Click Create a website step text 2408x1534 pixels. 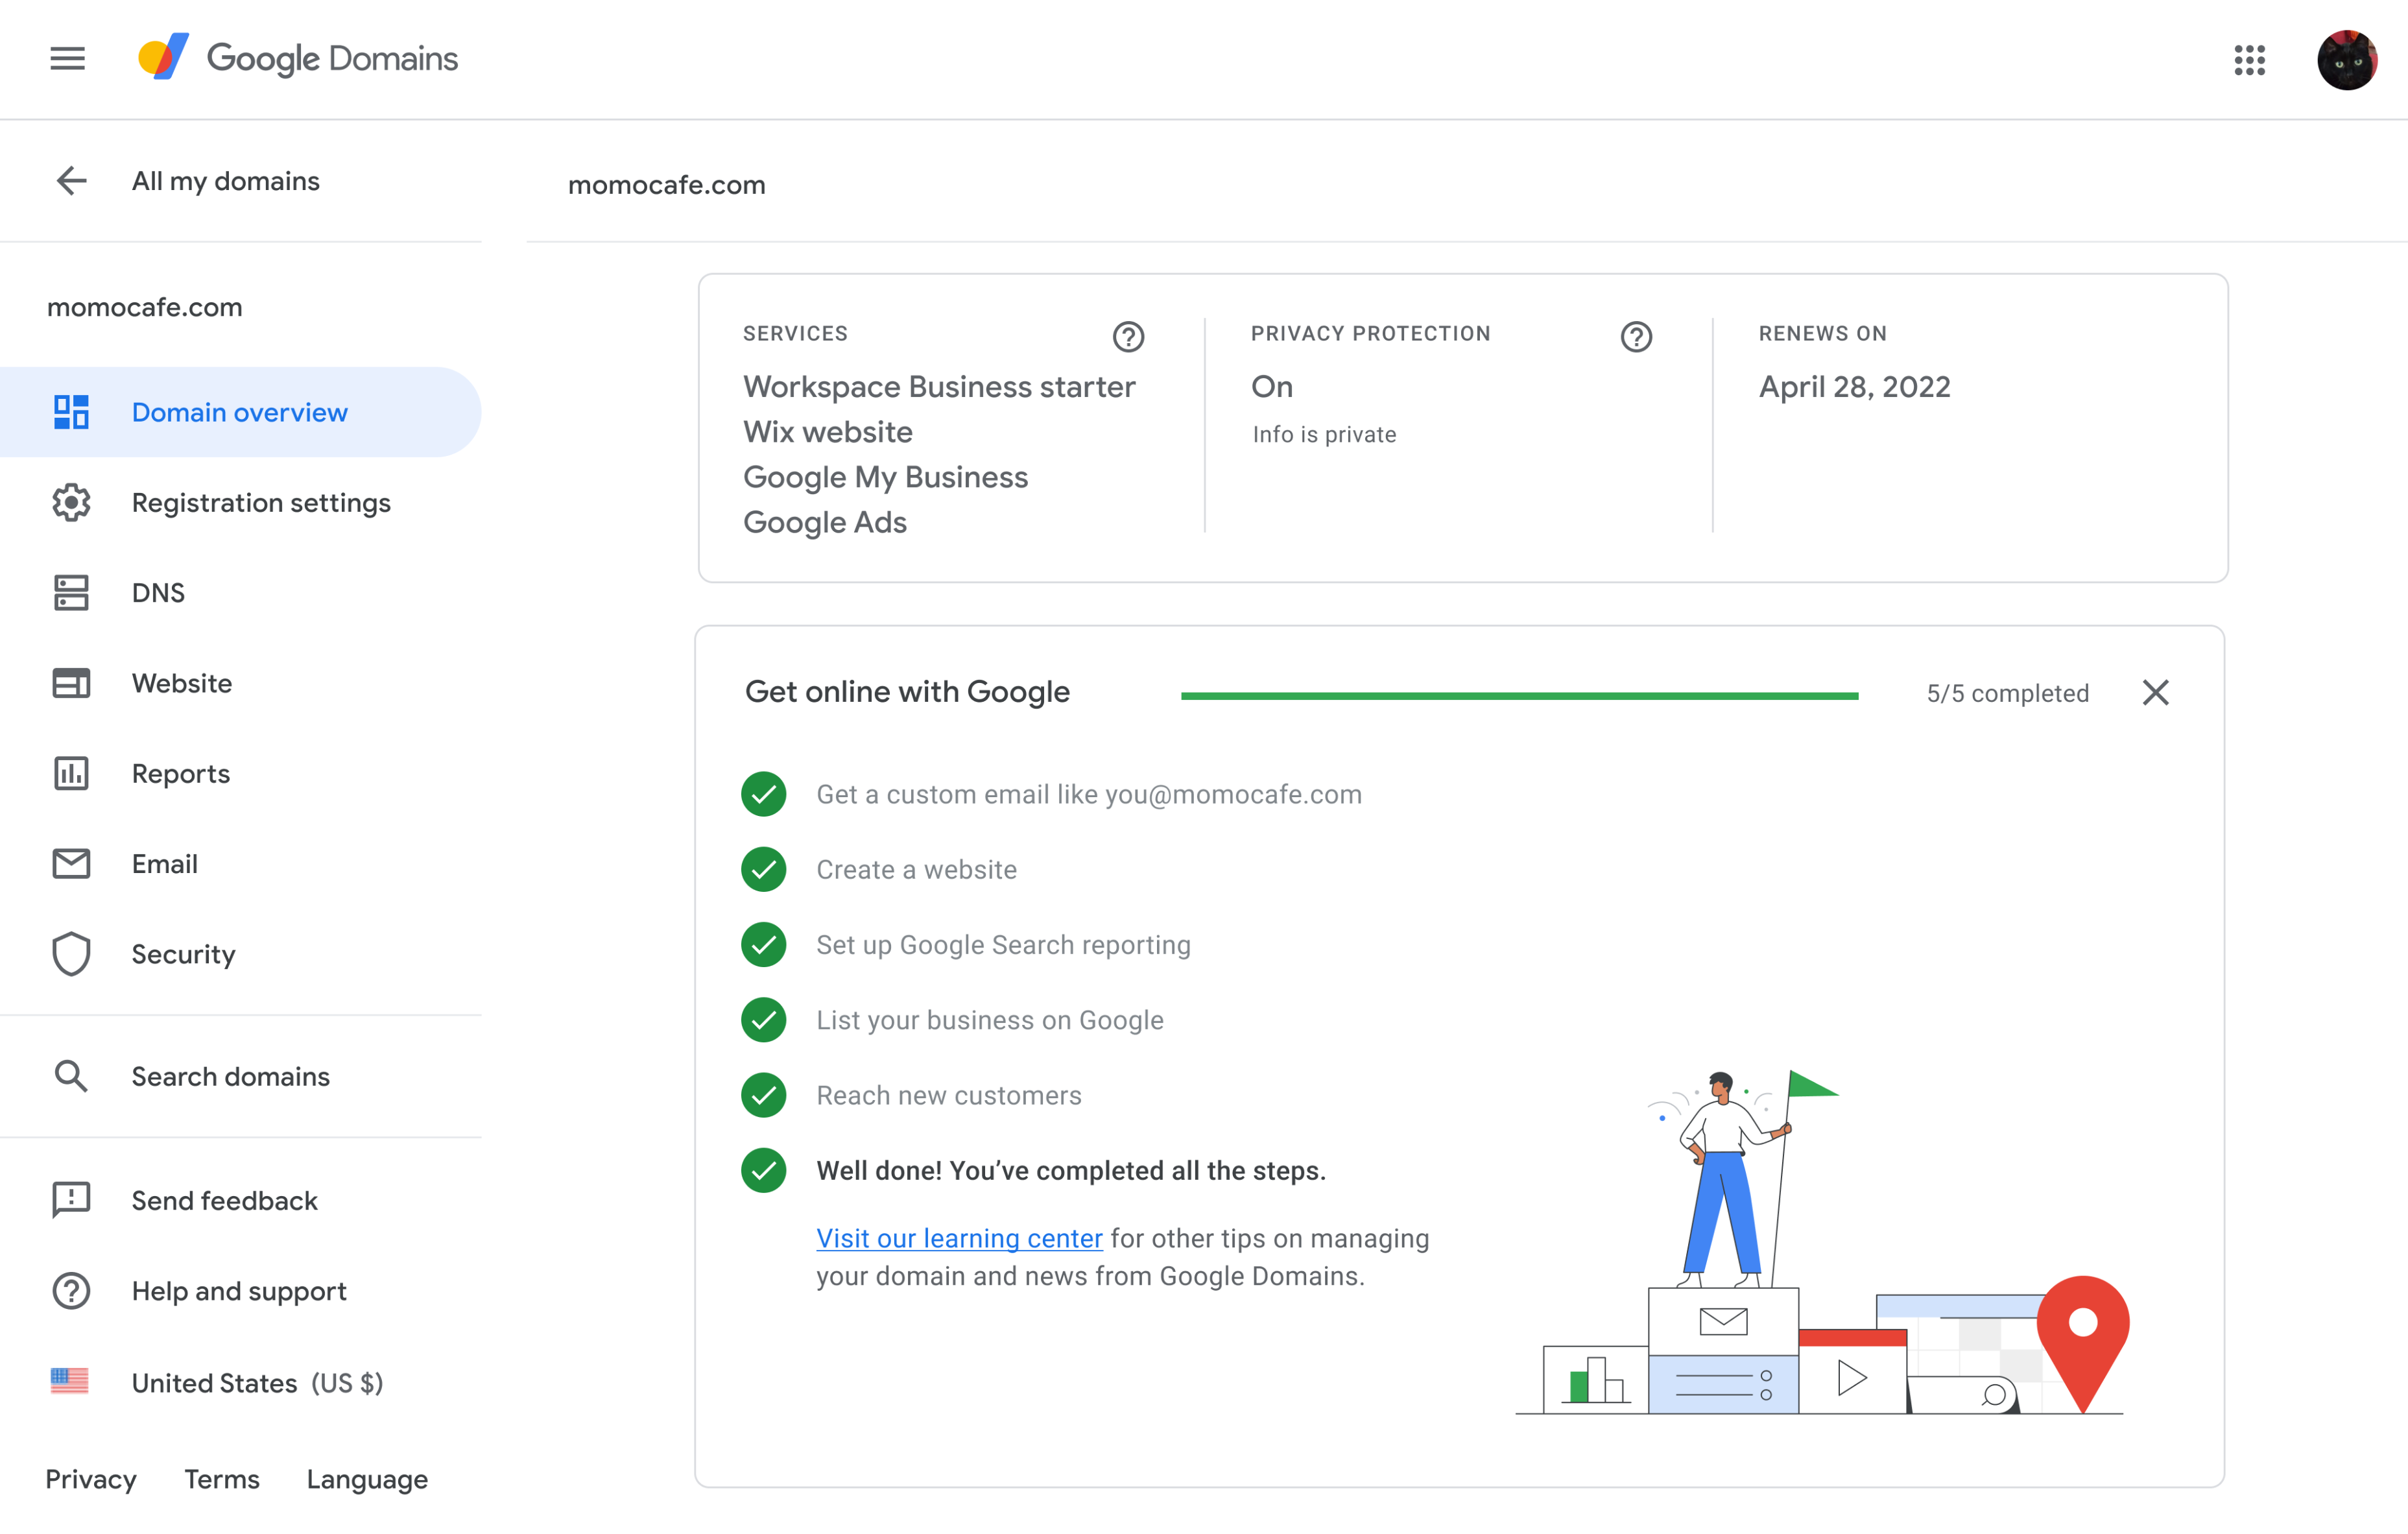click(916, 869)
